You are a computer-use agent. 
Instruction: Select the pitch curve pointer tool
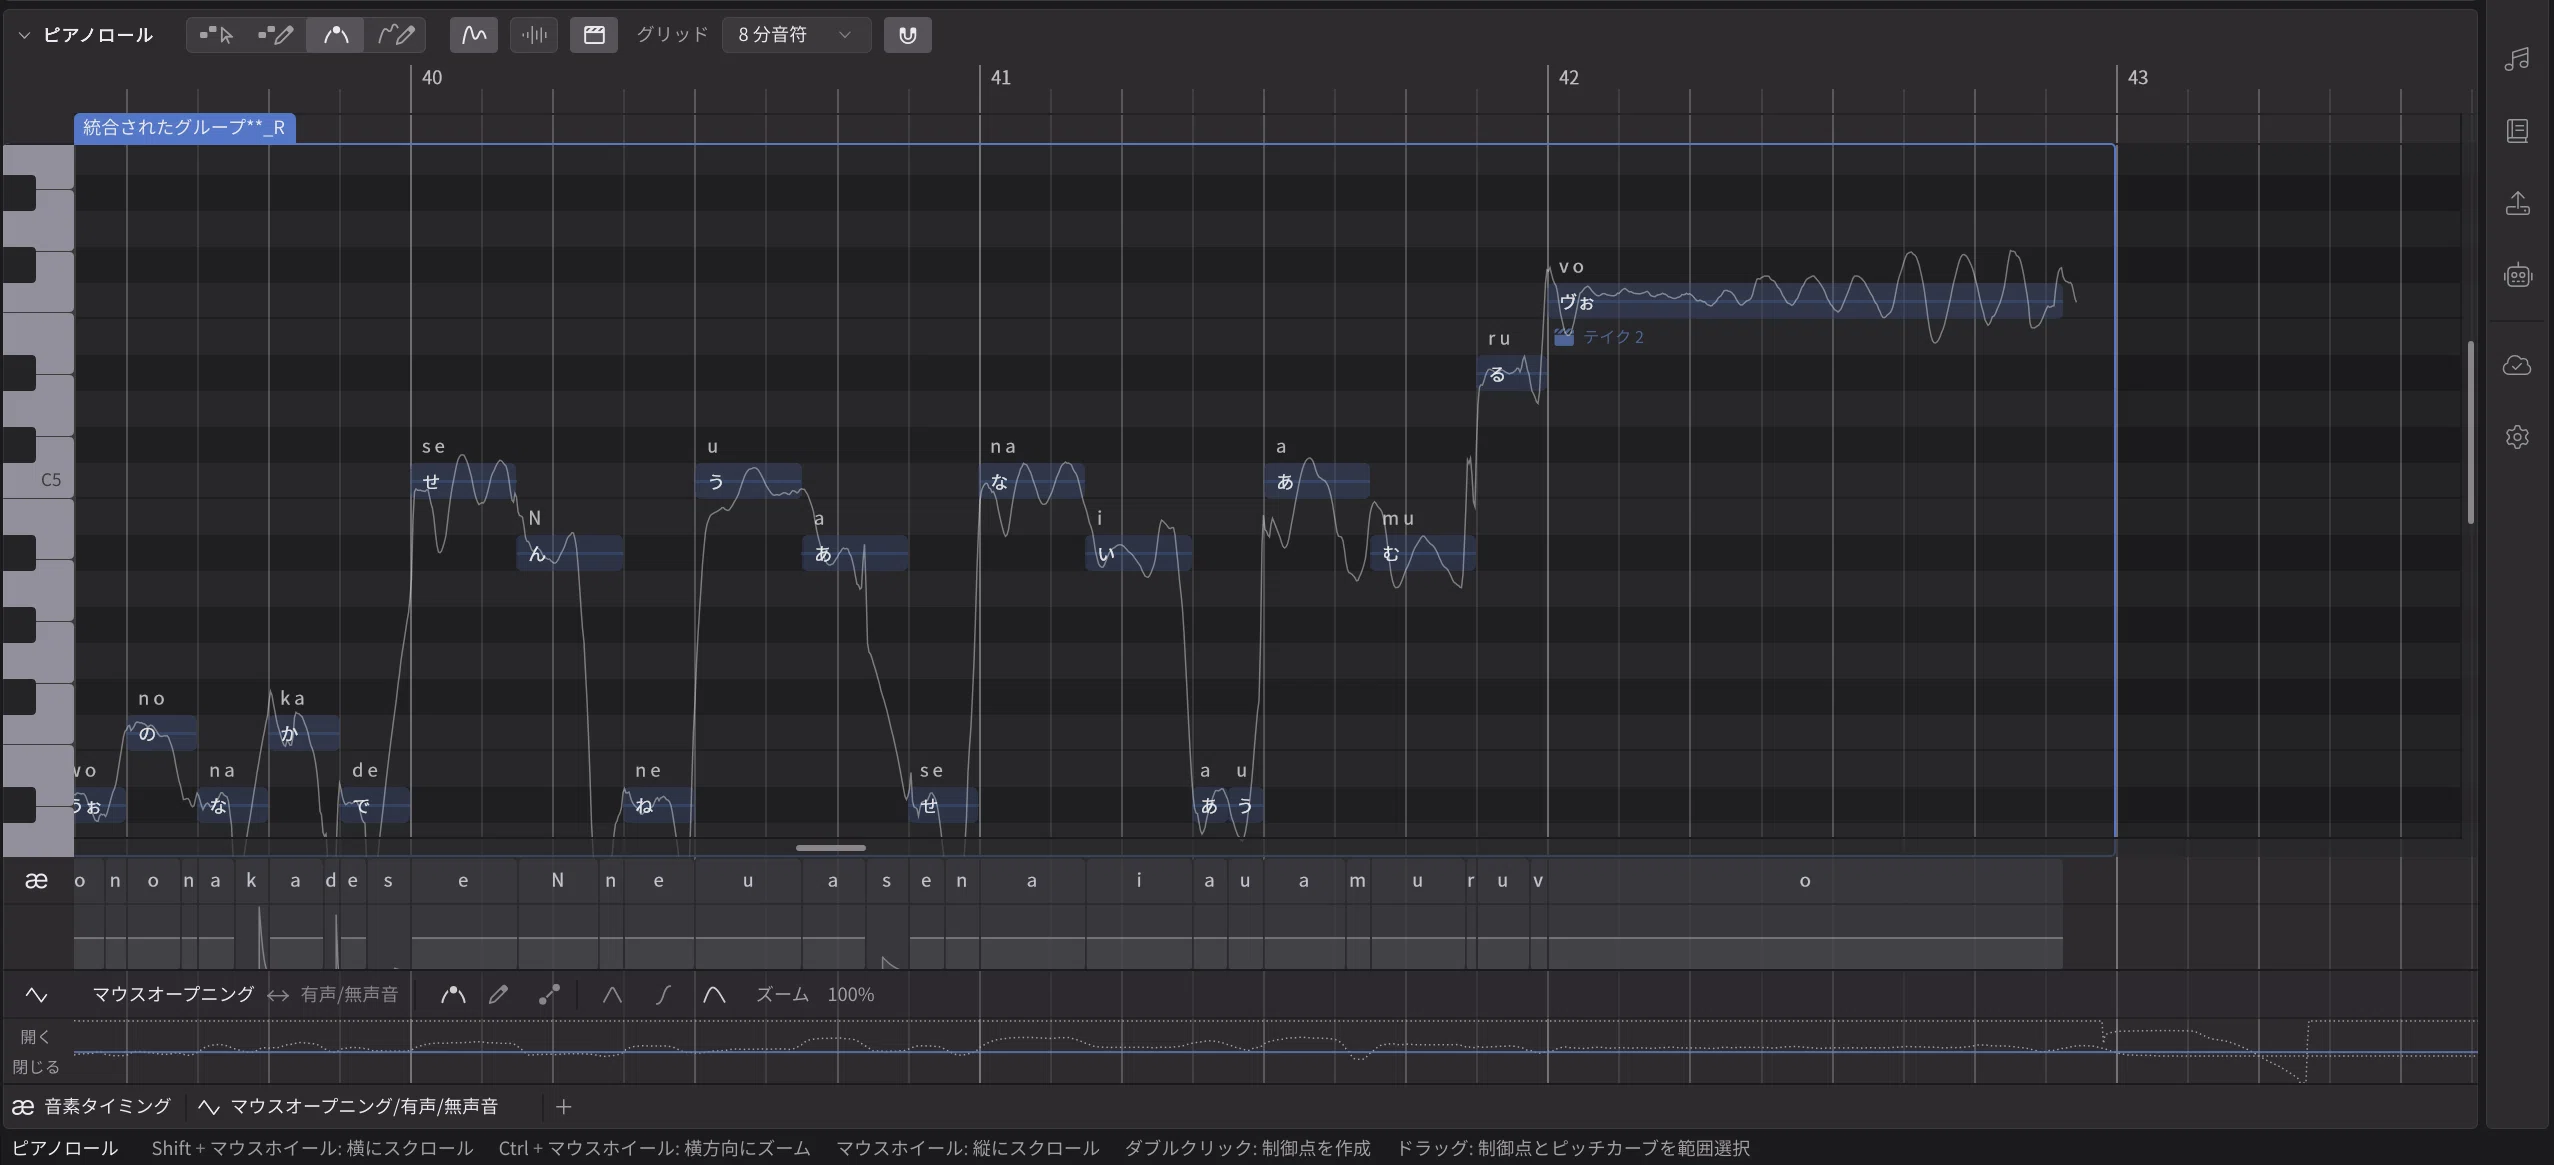tap(336, 35)
